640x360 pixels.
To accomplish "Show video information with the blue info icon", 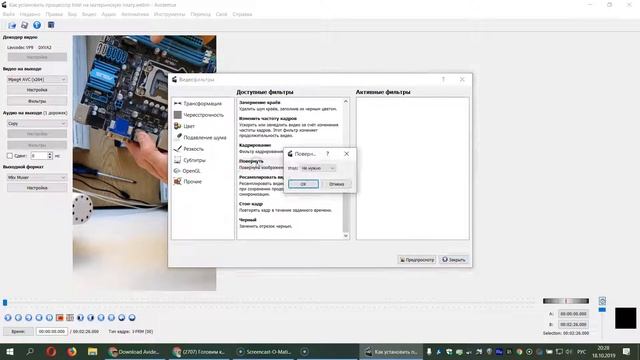I will pyautogui.click(x=37, y=25).
